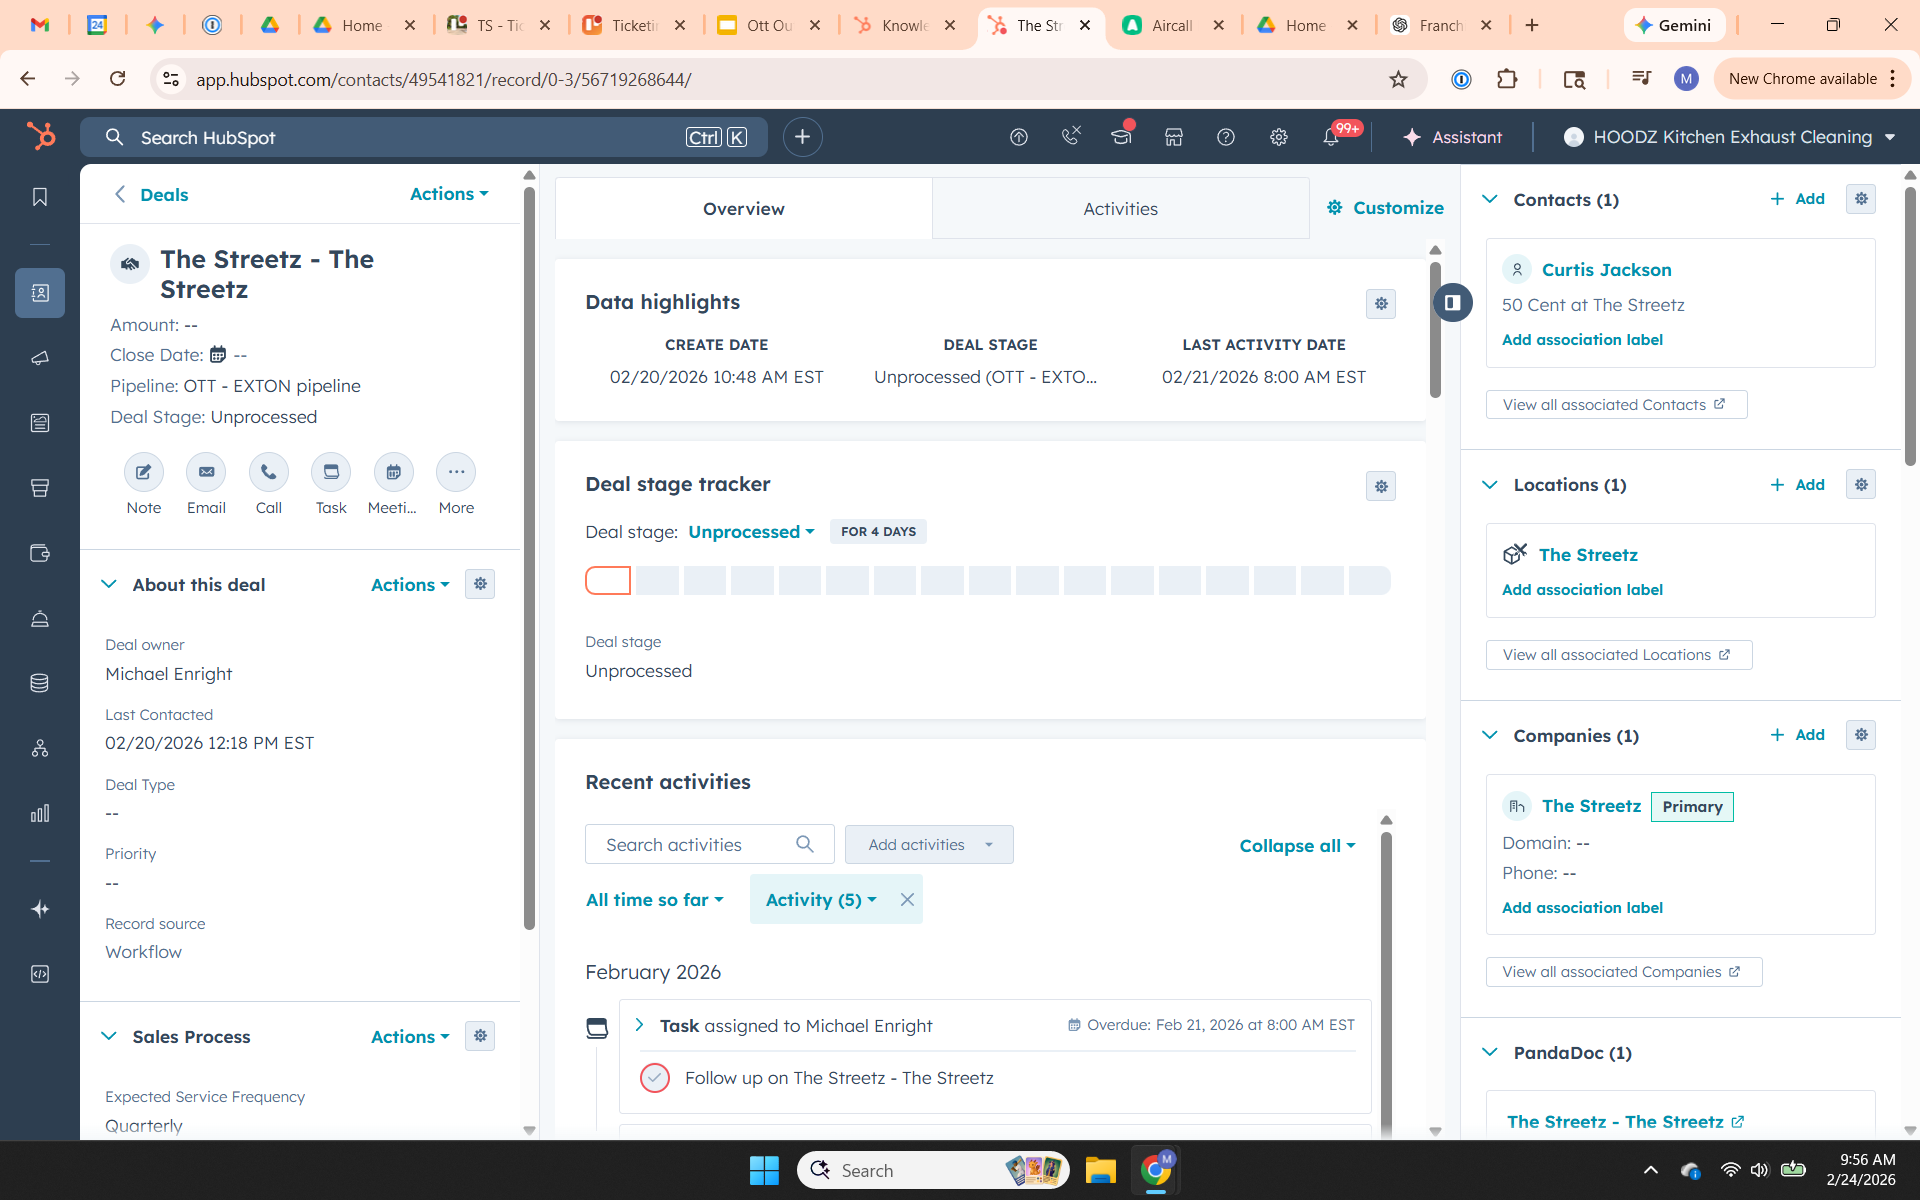Click the Note icon under deal name
Image resolution: width=1920 pixels, height=1200 pixels.
(143, 472)
